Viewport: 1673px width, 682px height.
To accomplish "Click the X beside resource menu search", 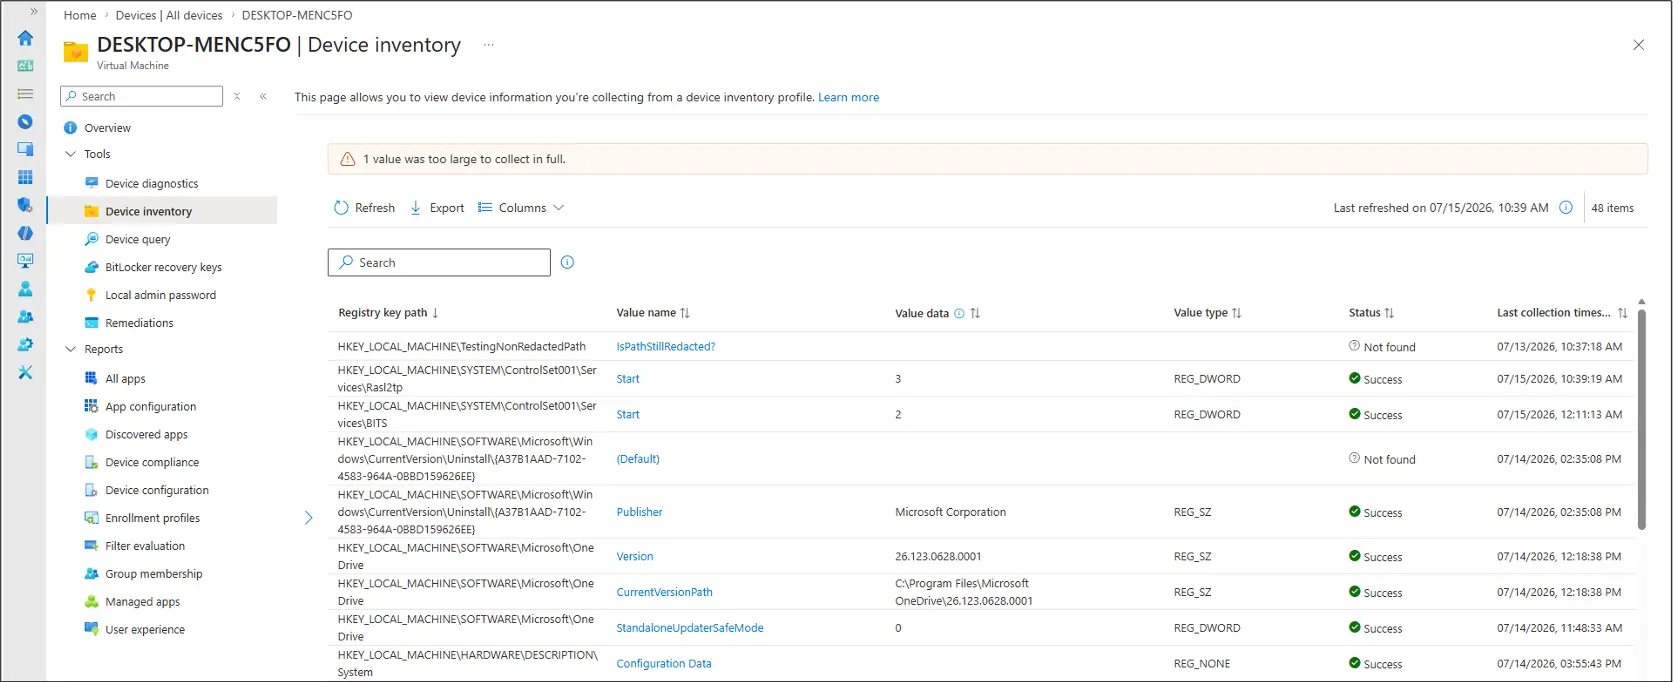I will click(237, 96).
